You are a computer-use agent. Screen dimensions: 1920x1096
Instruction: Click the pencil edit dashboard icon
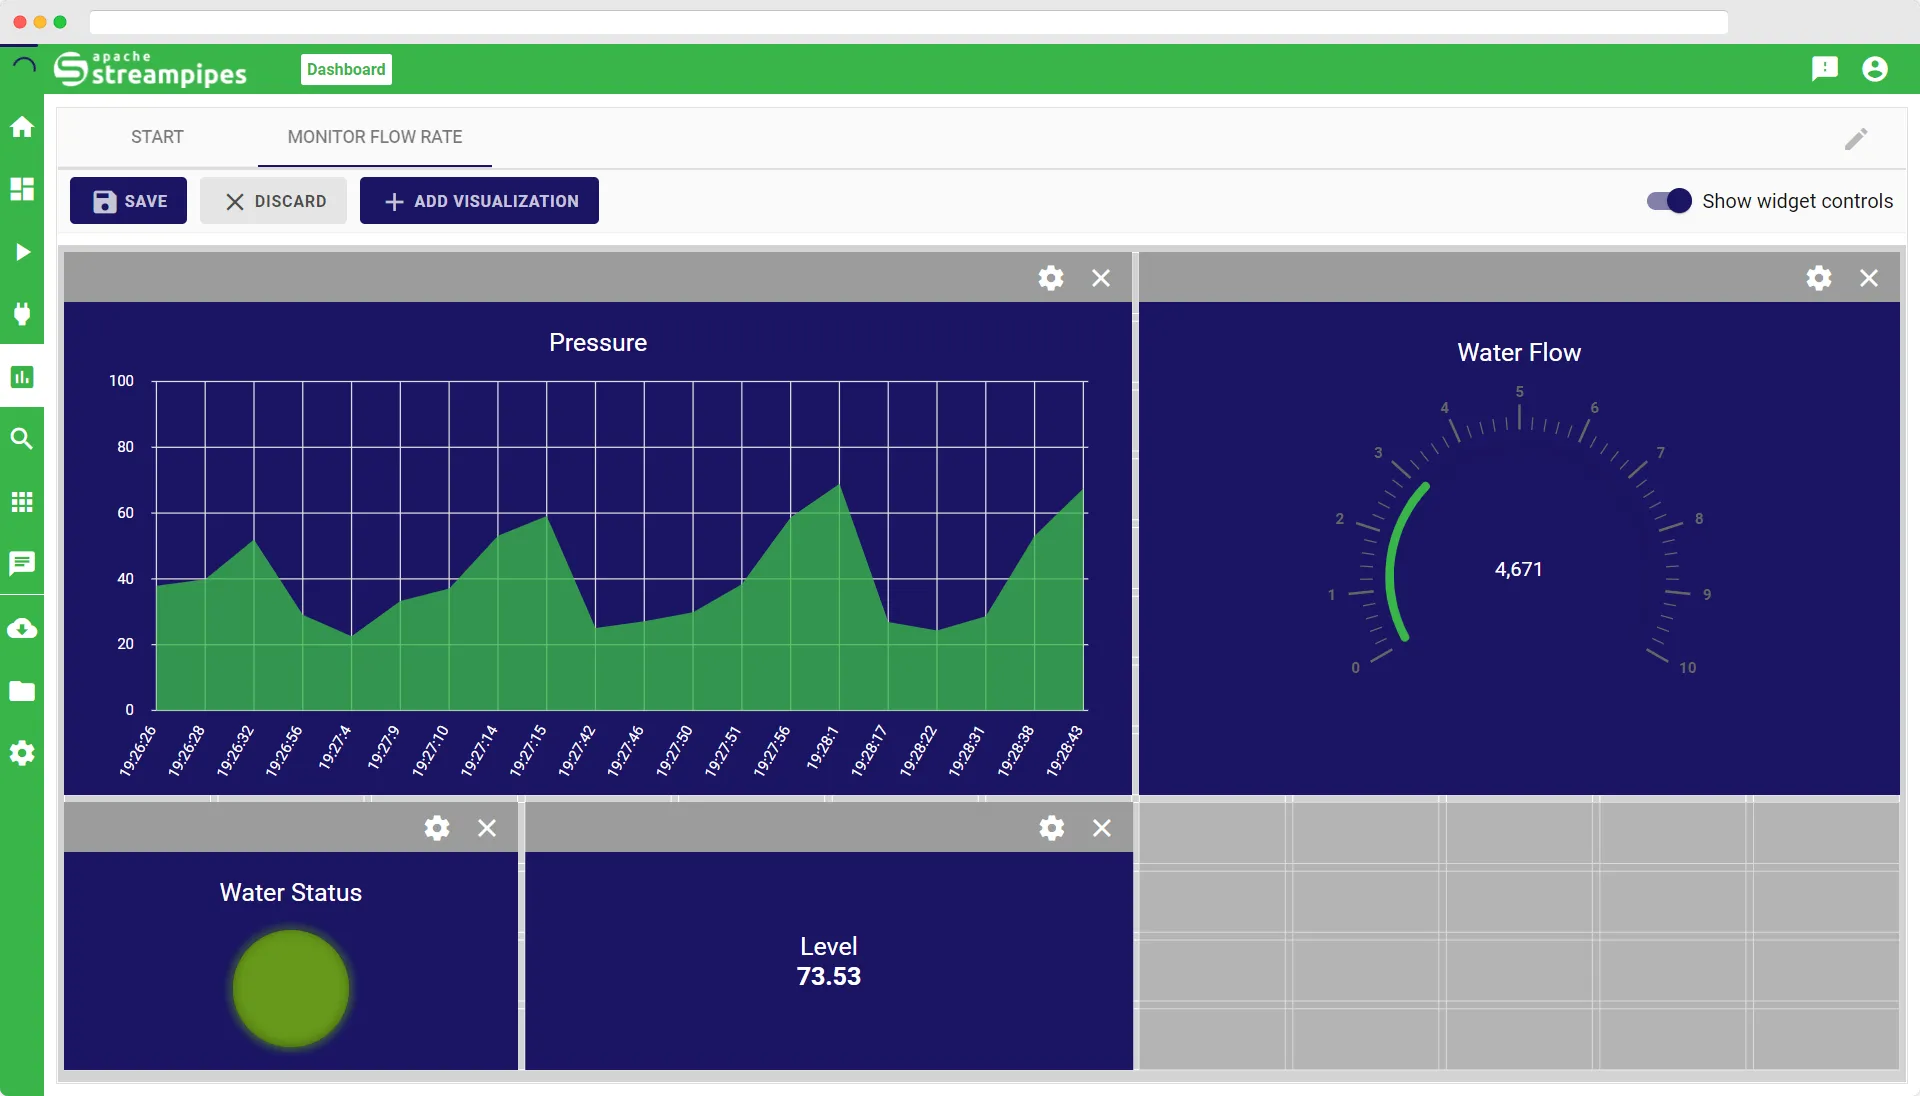(x=1856, y=139)
